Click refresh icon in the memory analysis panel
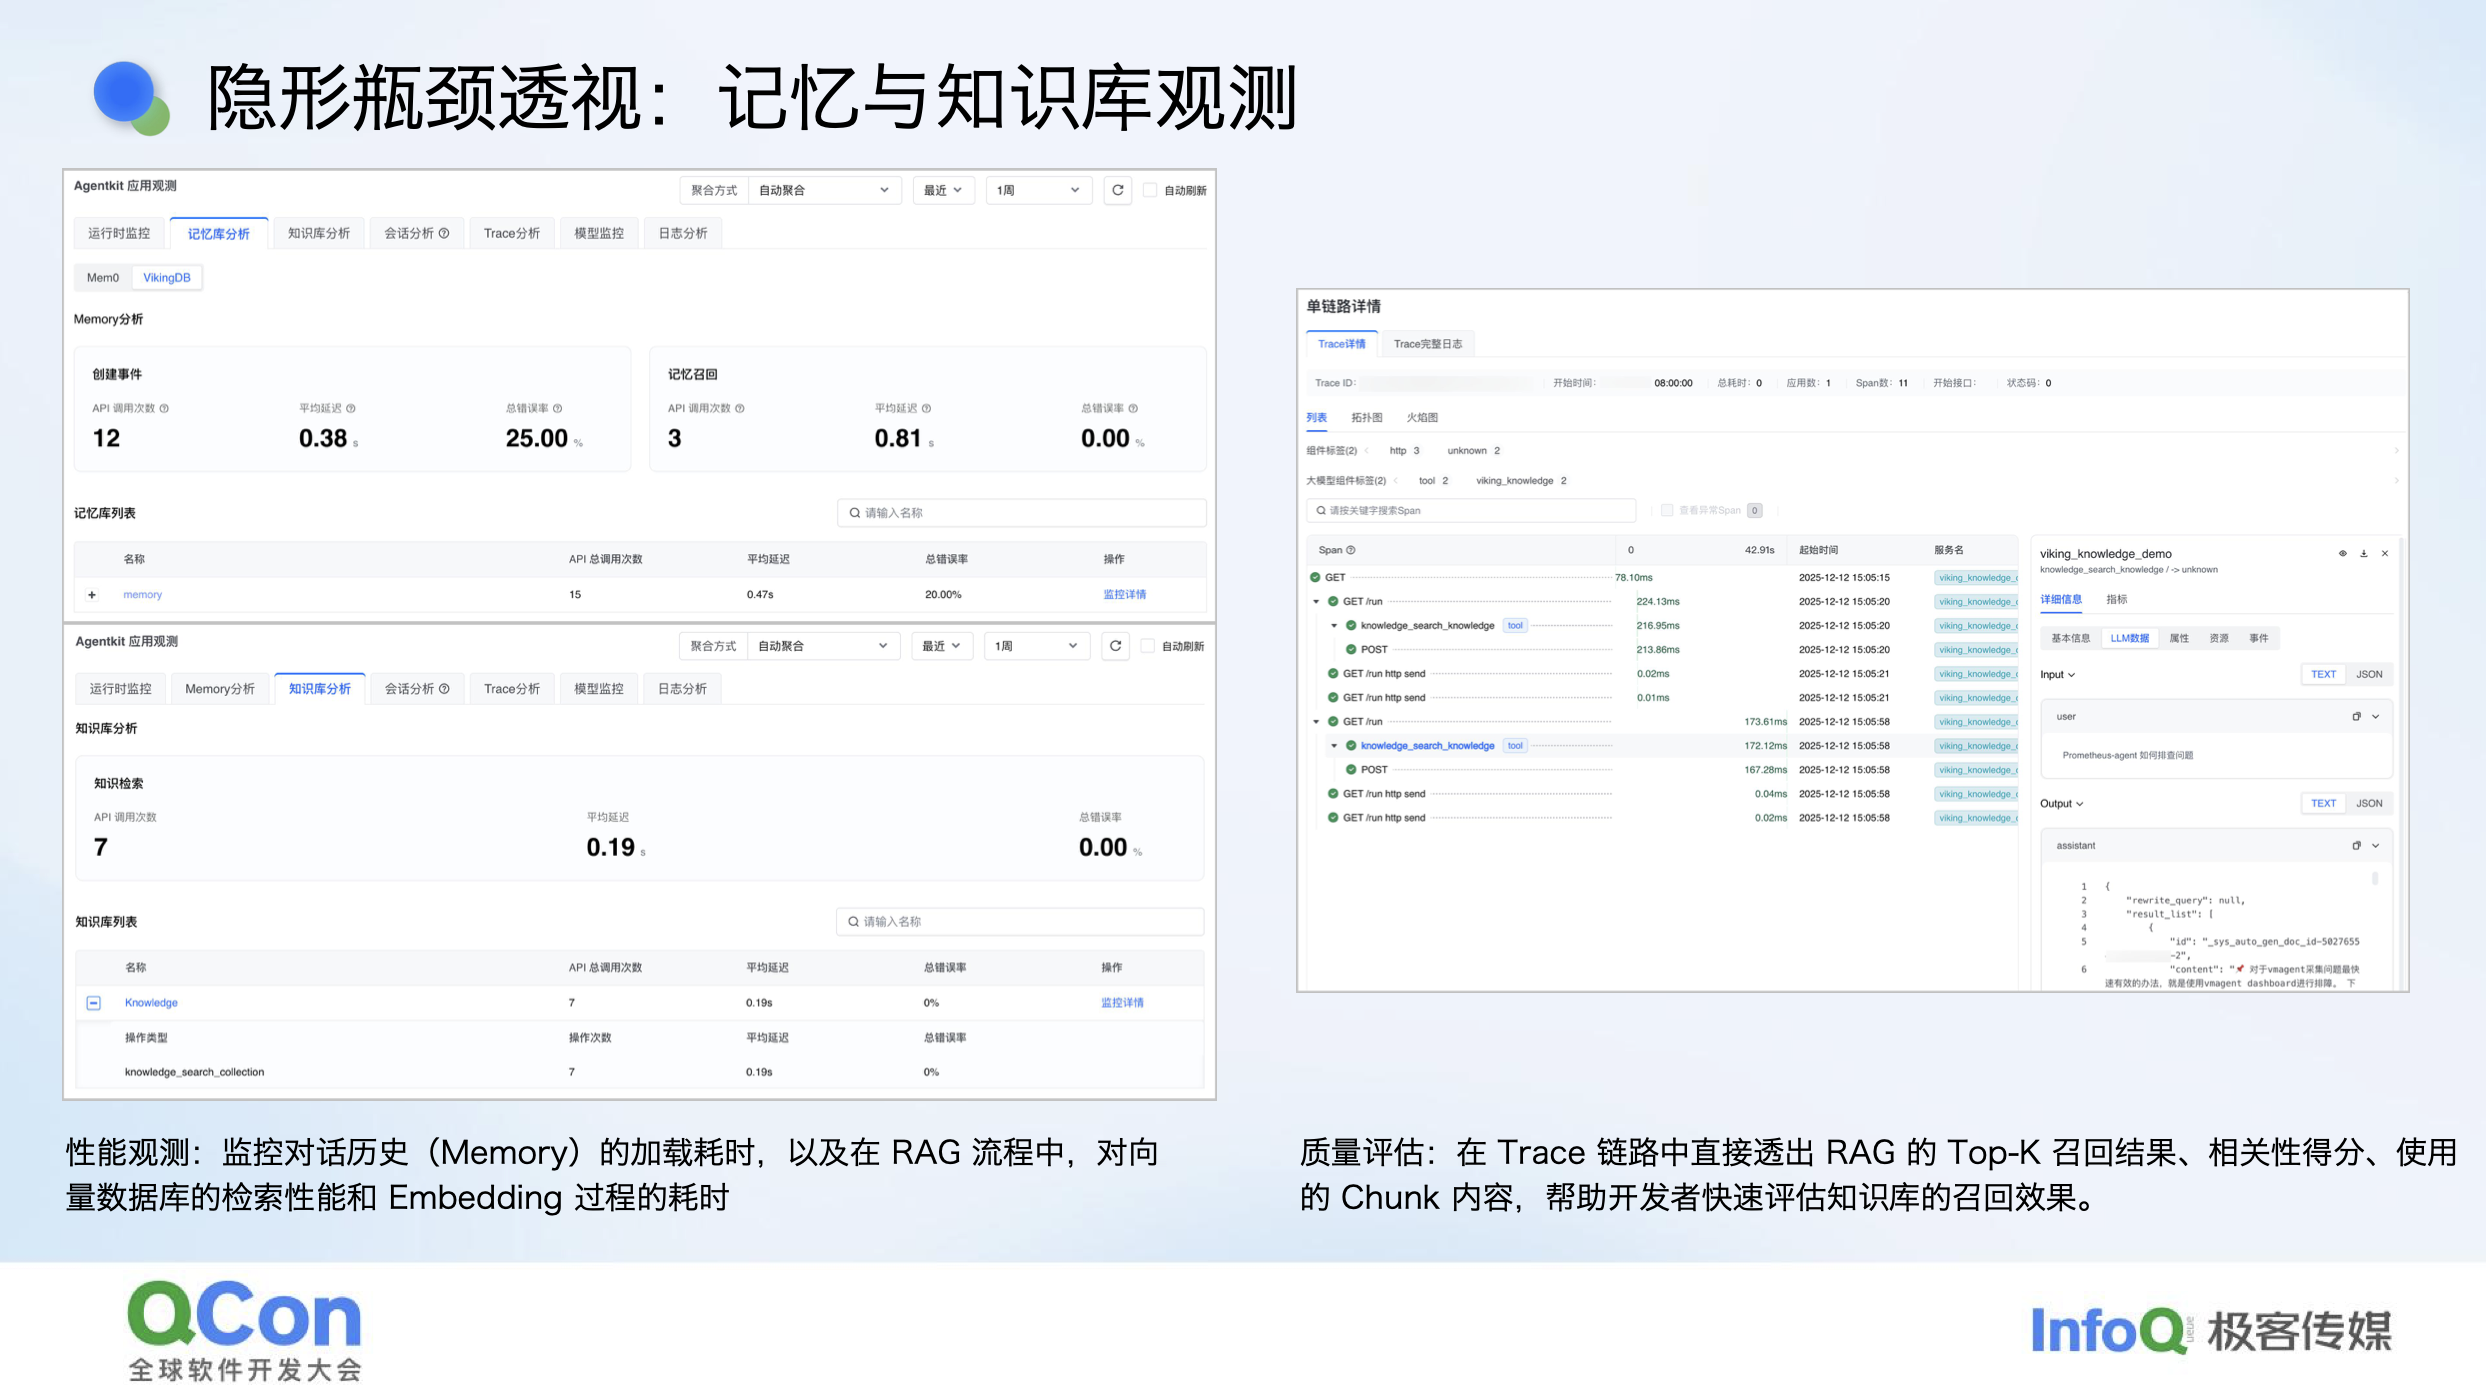This screenshot has height=1396, width=2486. tap(1117, 190)
